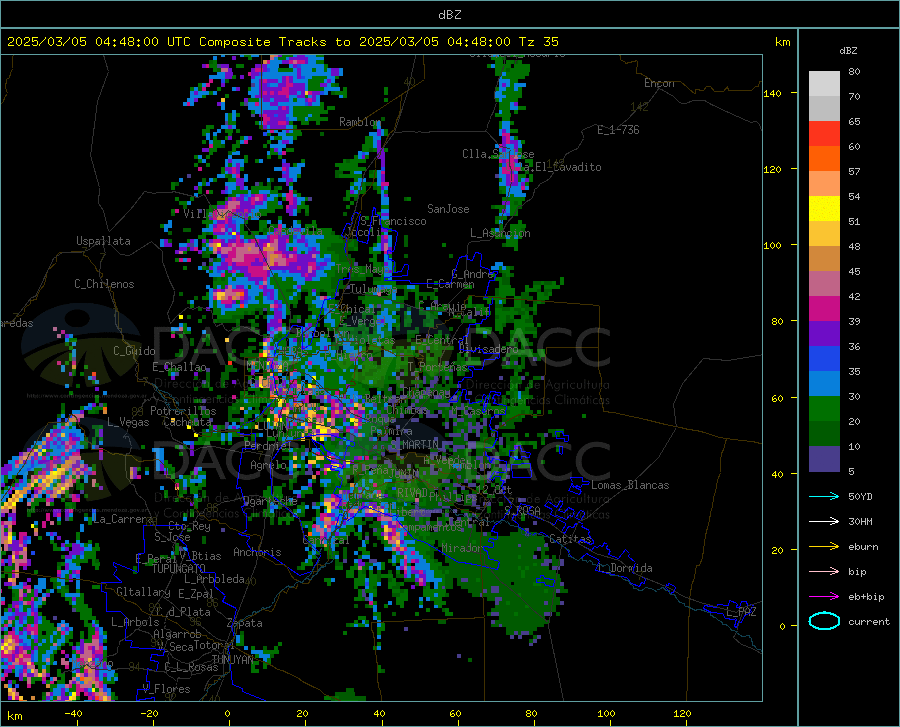
Task: Click the 'V_Flores' map label
Action: 166,689
